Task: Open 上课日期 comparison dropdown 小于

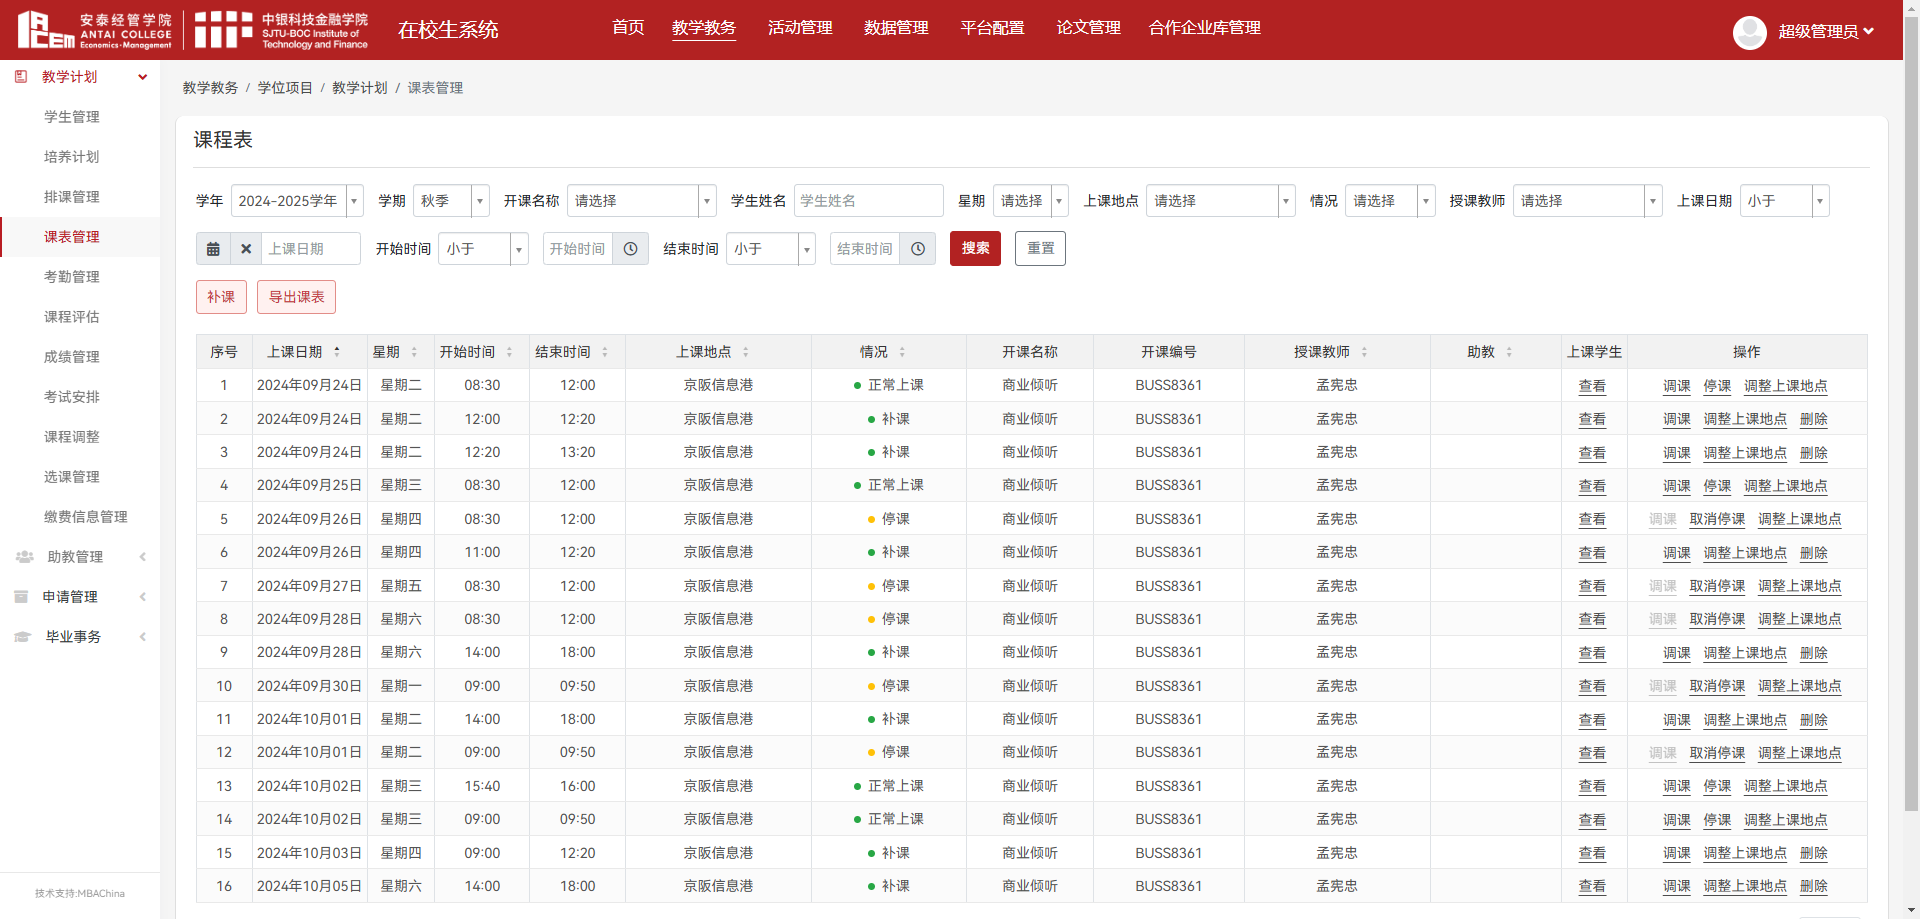Action: pos(1785,201)
